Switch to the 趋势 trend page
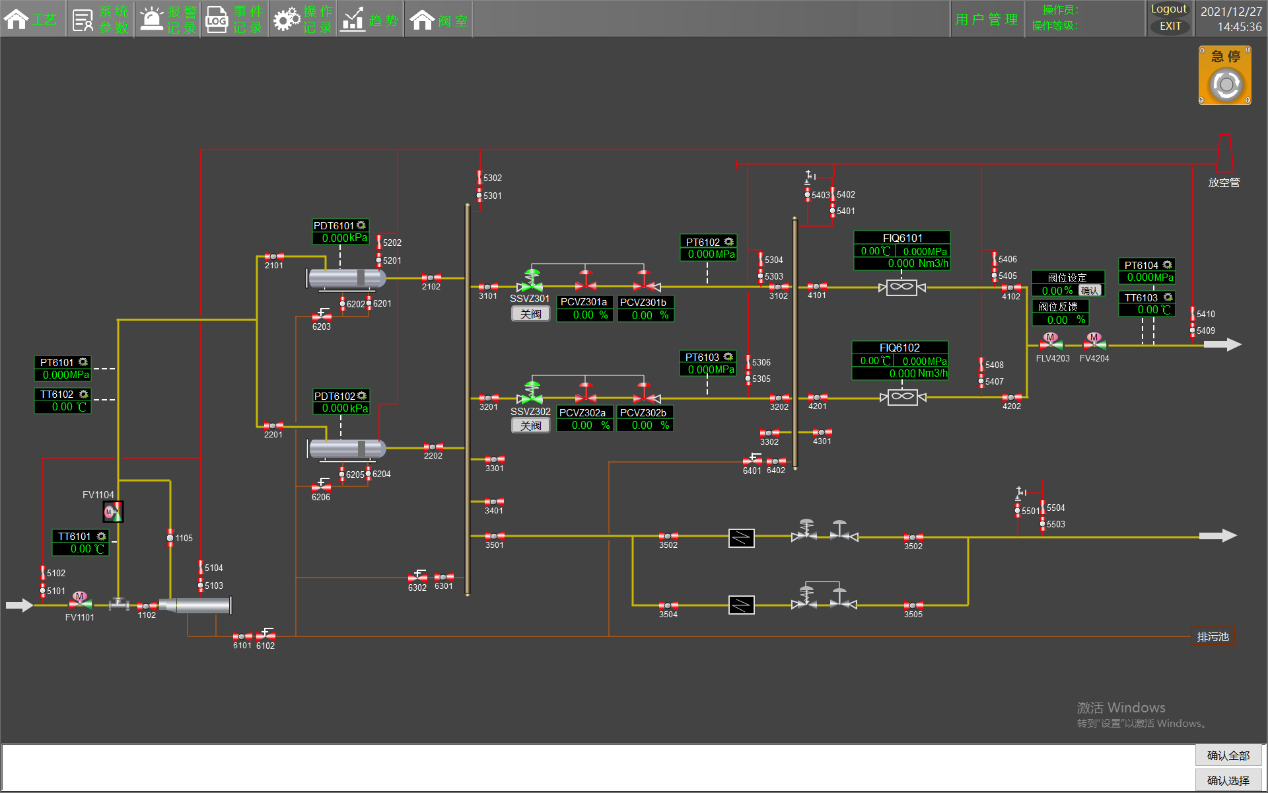 pos(369,18)
